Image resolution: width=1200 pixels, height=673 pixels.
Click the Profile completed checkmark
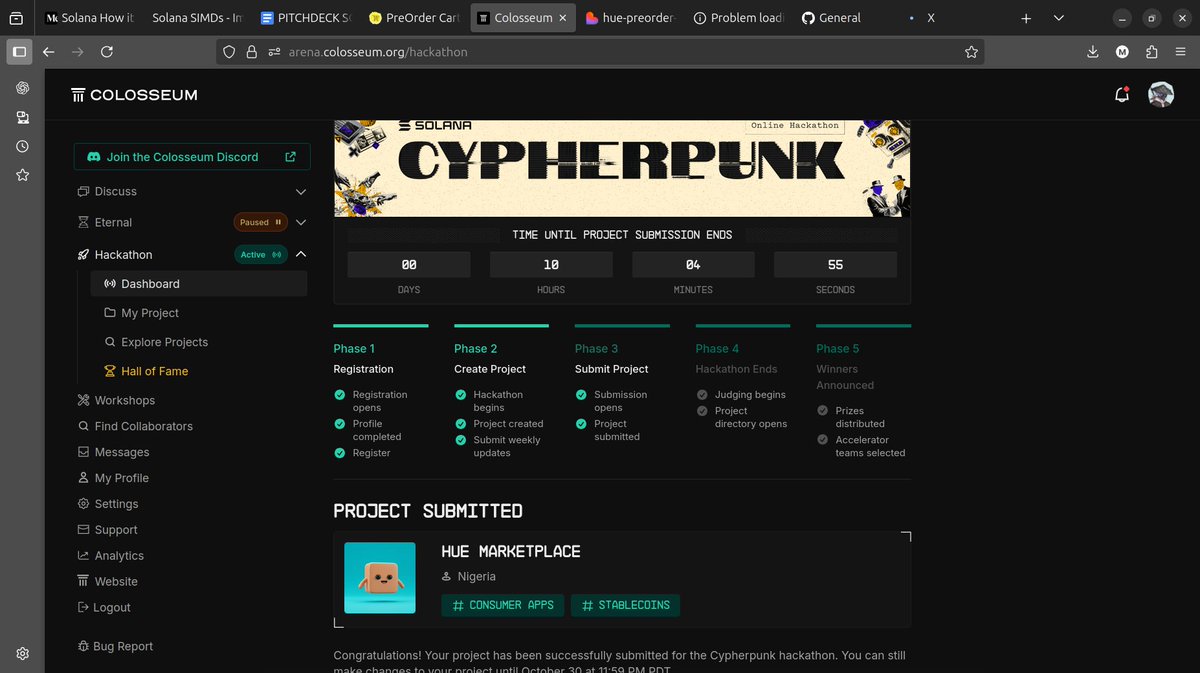pyautogui.click(x=340, y=424)
